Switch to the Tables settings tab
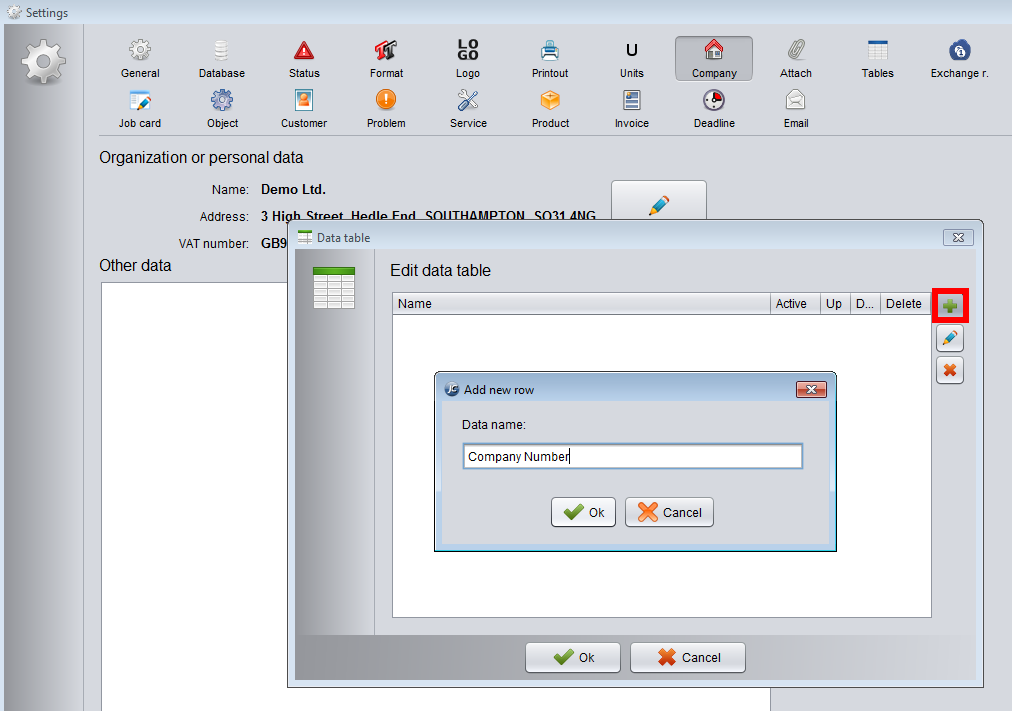The width and height of the screenshot is (1012, 711). 877,58
